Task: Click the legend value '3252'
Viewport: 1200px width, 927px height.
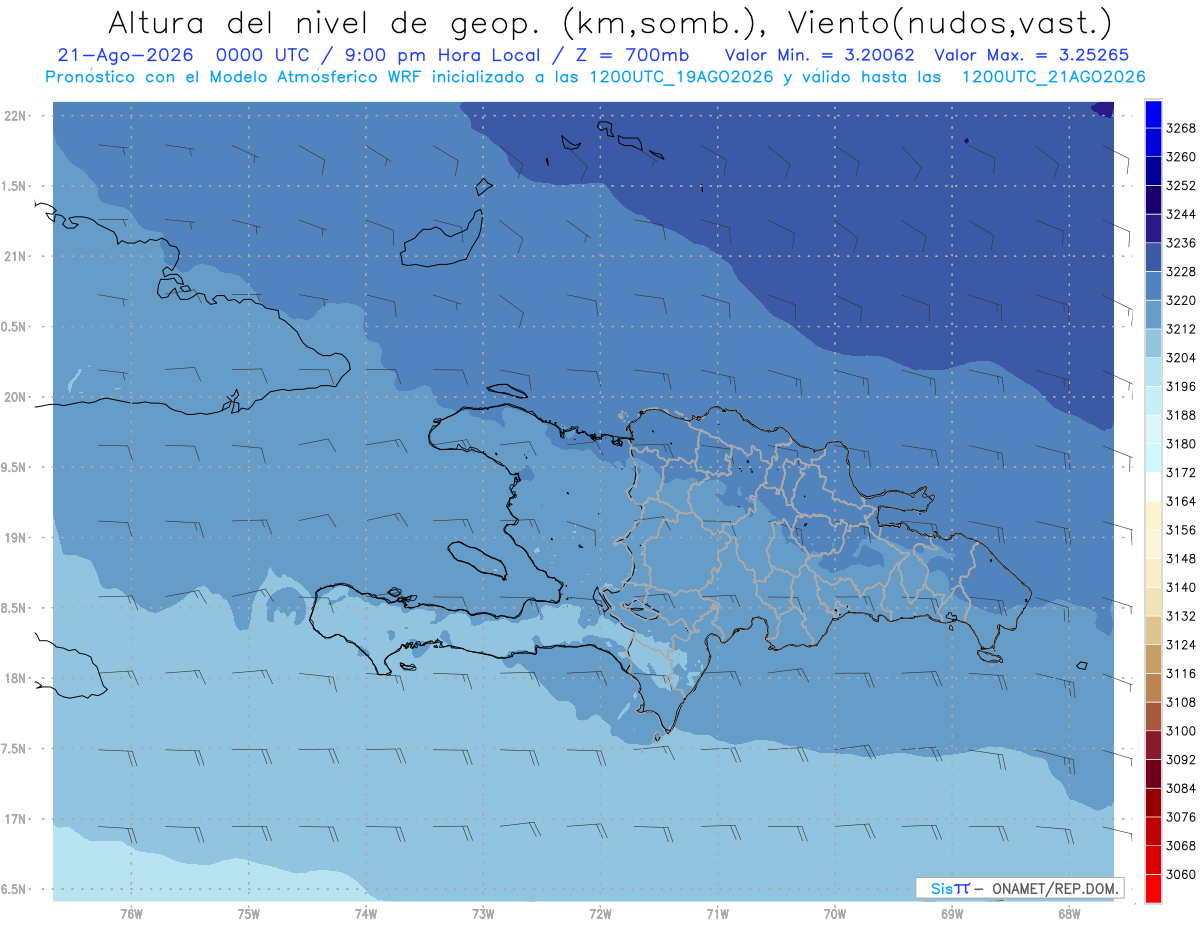Action: pyautogui.click(x=1181, y=186)
